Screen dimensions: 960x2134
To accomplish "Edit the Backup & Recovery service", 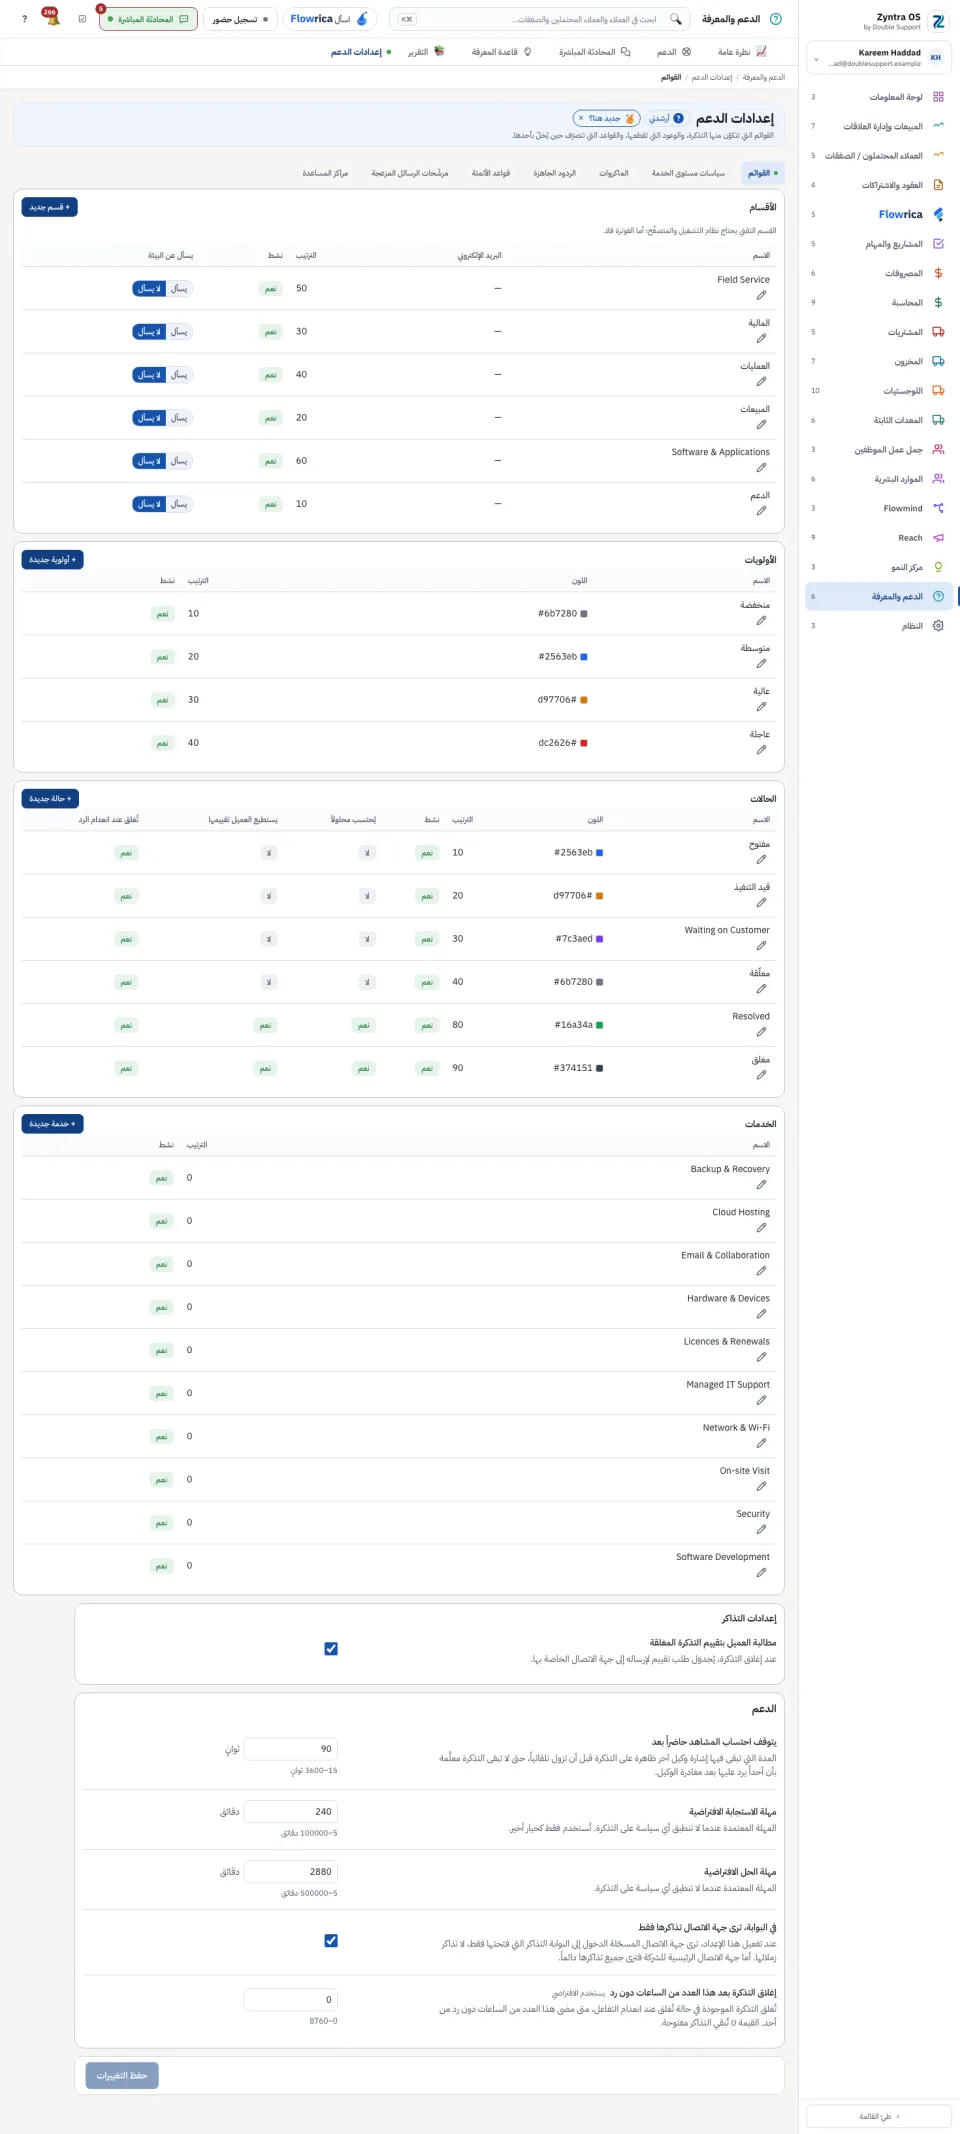I will (x=761, y=1184).
